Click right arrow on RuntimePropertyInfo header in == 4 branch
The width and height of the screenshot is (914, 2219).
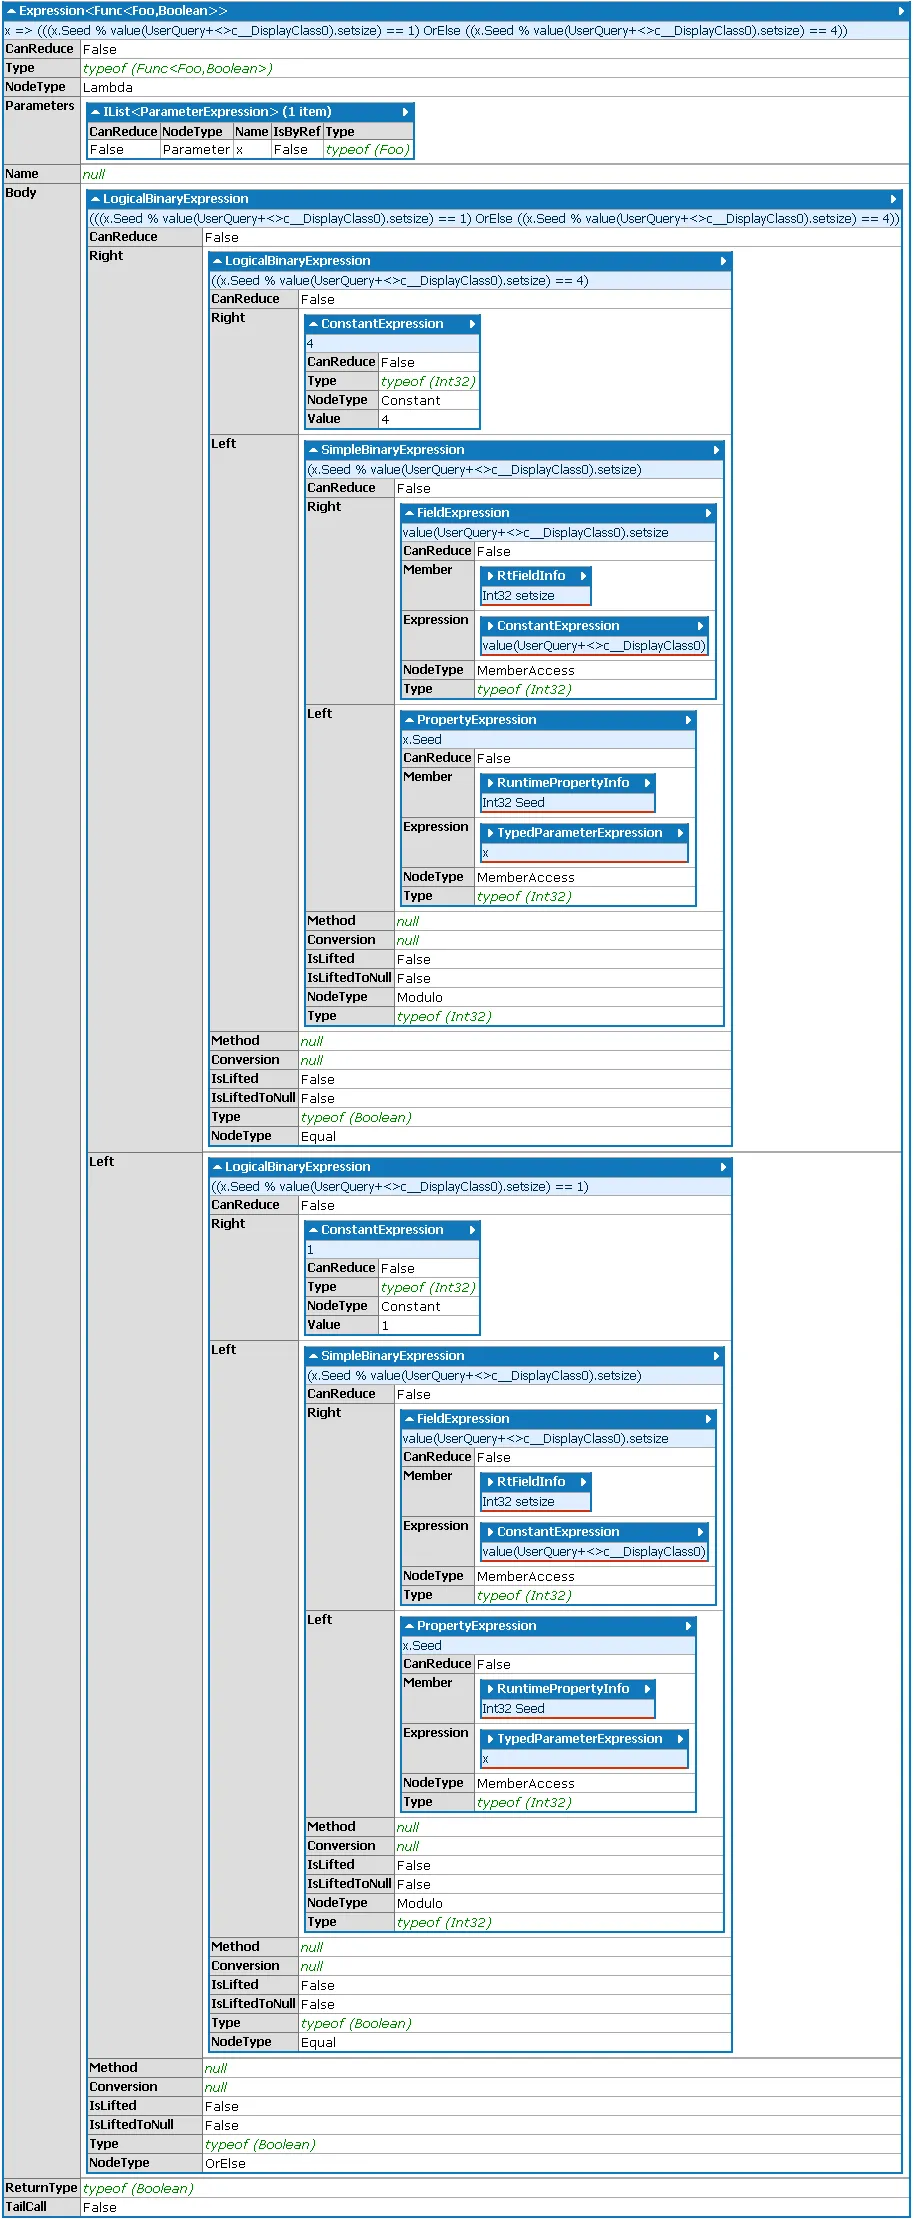(647, 783)
